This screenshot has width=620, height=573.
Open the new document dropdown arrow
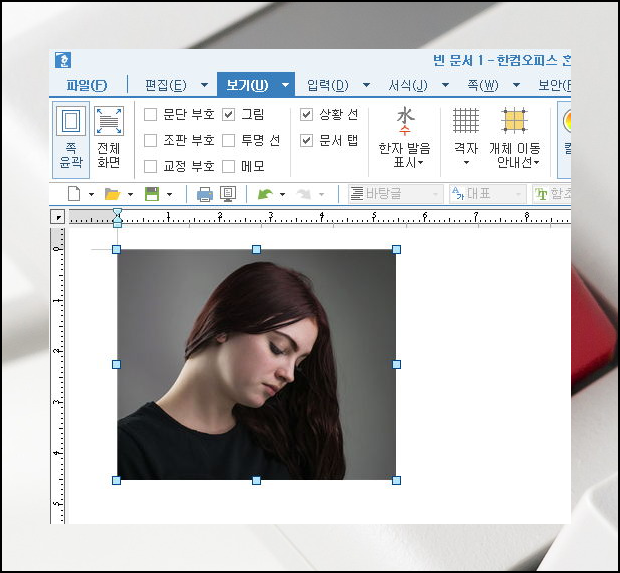pos(91,195)
